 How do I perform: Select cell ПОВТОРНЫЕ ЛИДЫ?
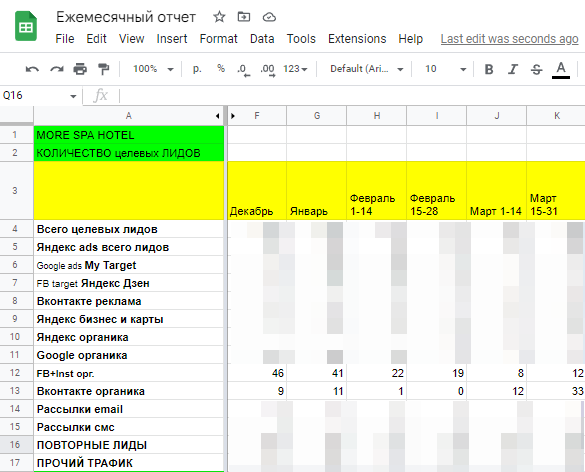[129, 445]
